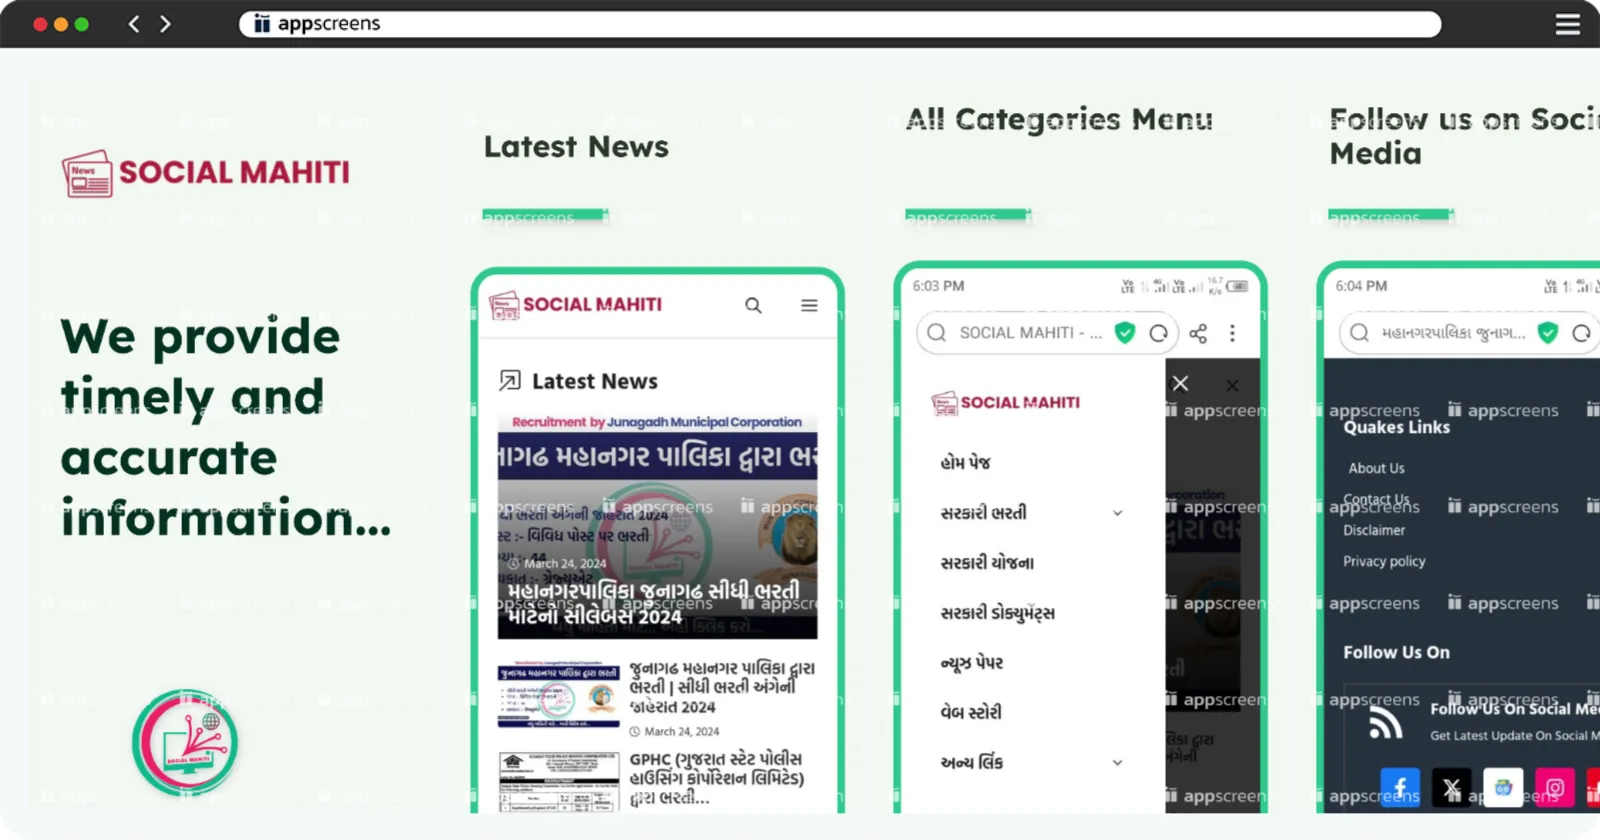This screenshot has height=840, width=1600.
Task: Open the X (Twitter) social icon
Action: (1451, 788)
